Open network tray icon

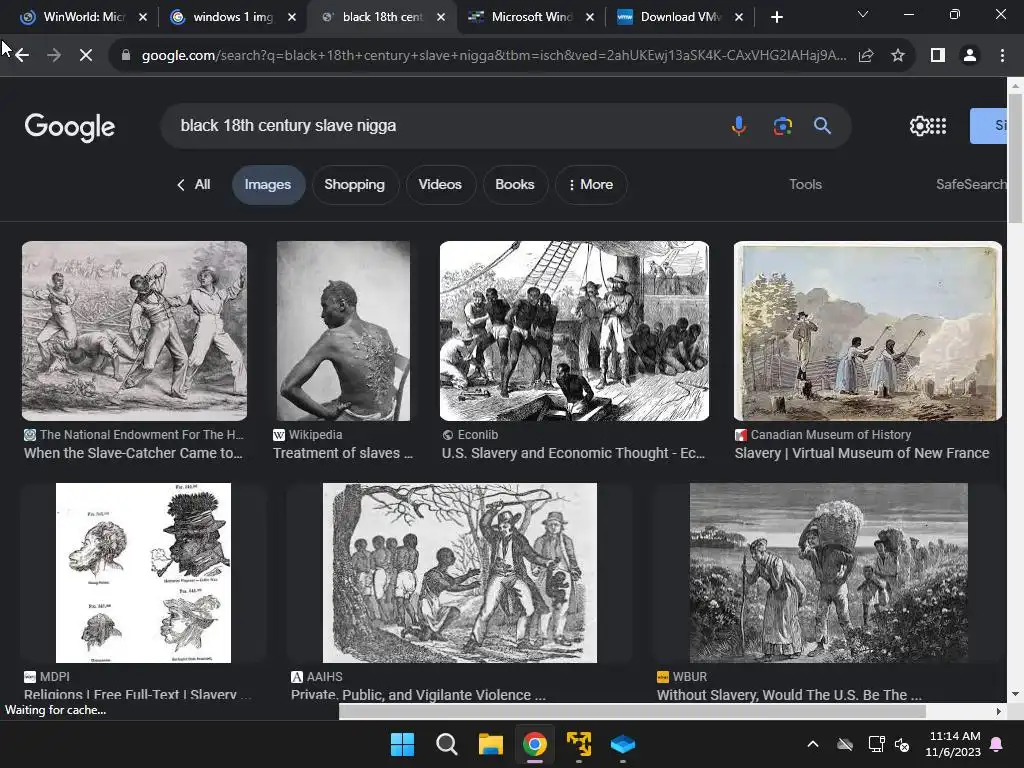point(876,744)
